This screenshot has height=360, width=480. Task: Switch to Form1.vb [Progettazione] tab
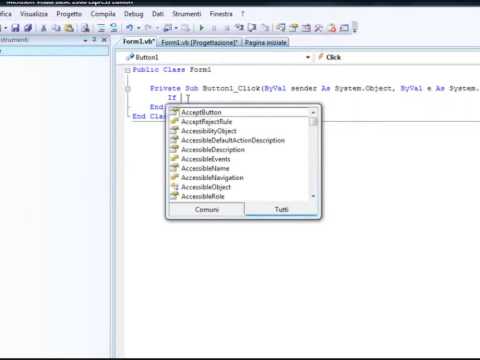point(199,43)
